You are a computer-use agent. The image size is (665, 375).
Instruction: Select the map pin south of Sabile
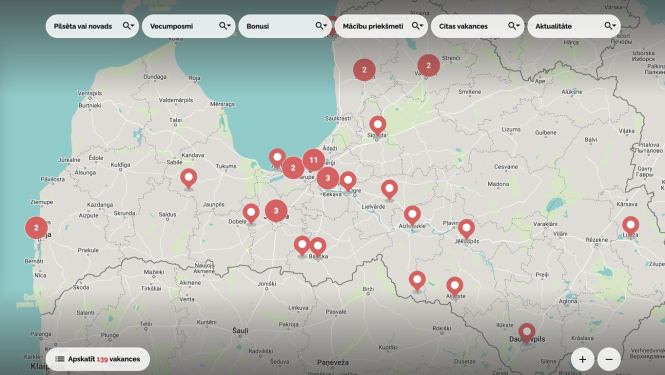click(189, 179)
